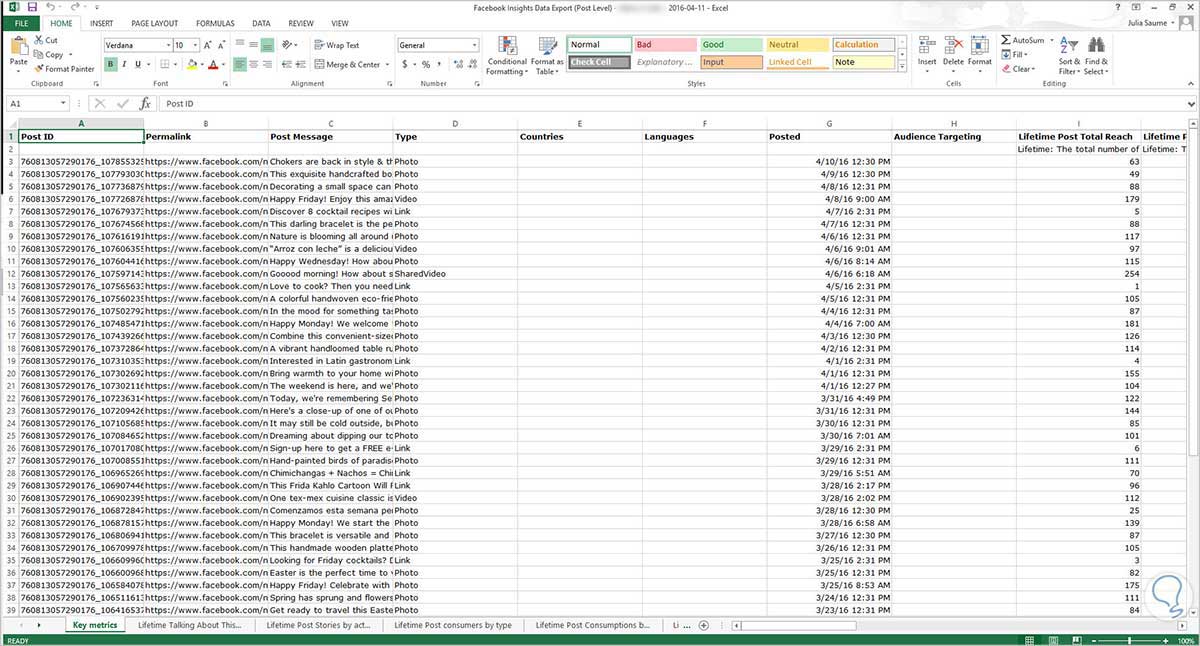Open the 'Lifetime Post consumers by type' sheet
The image size is (1200, 646).
coord(453,625)
